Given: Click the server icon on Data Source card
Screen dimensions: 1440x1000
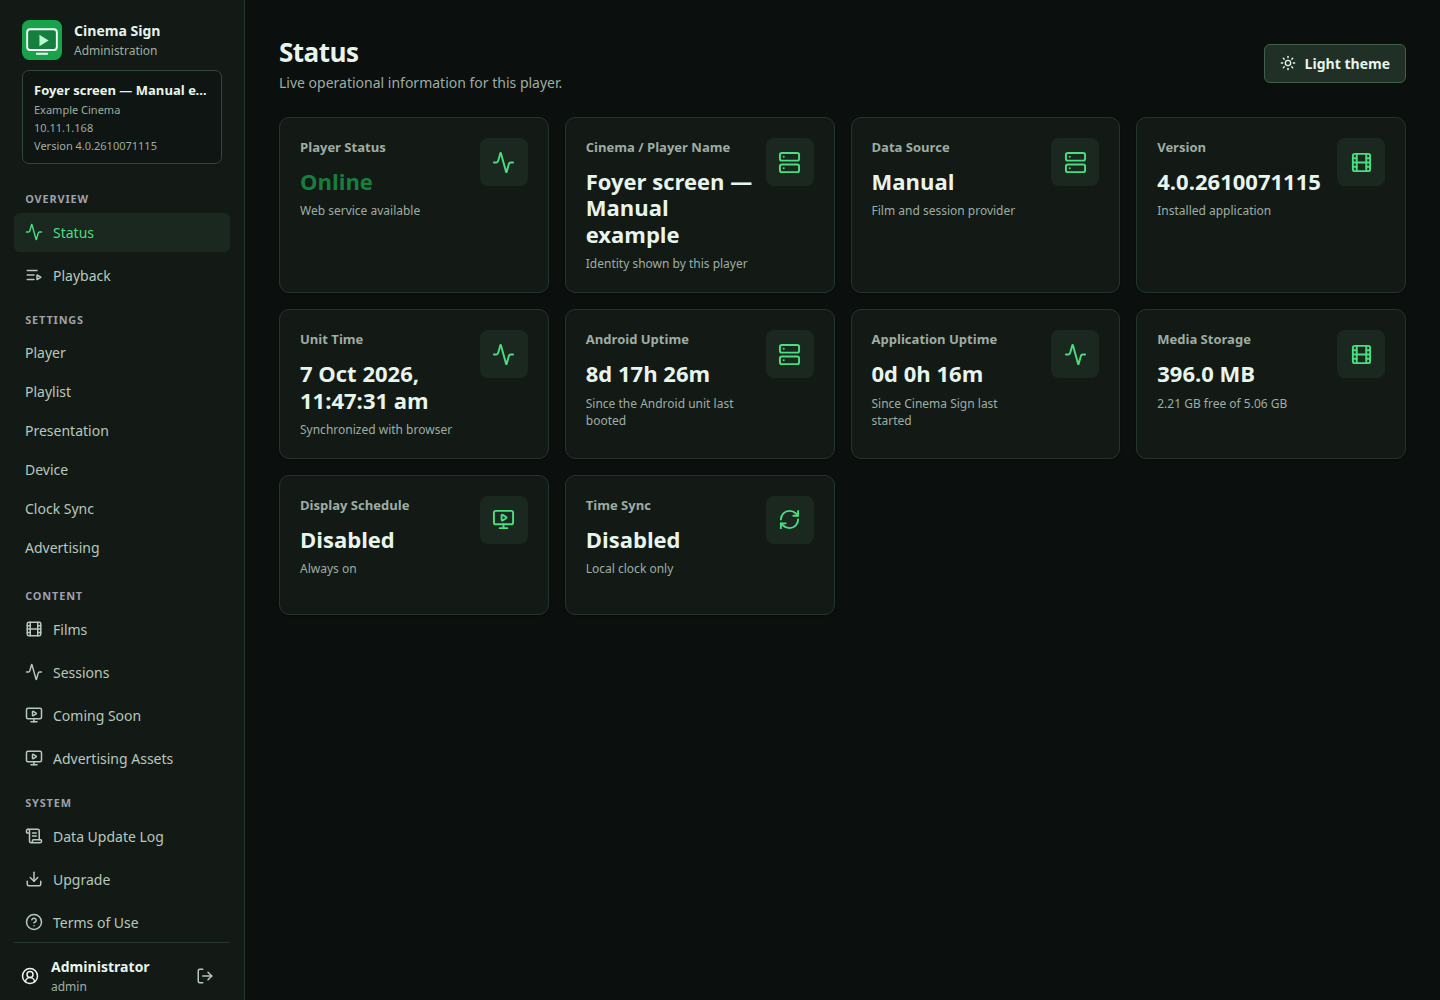Looking at the screenshot, I should (1075, 162).
